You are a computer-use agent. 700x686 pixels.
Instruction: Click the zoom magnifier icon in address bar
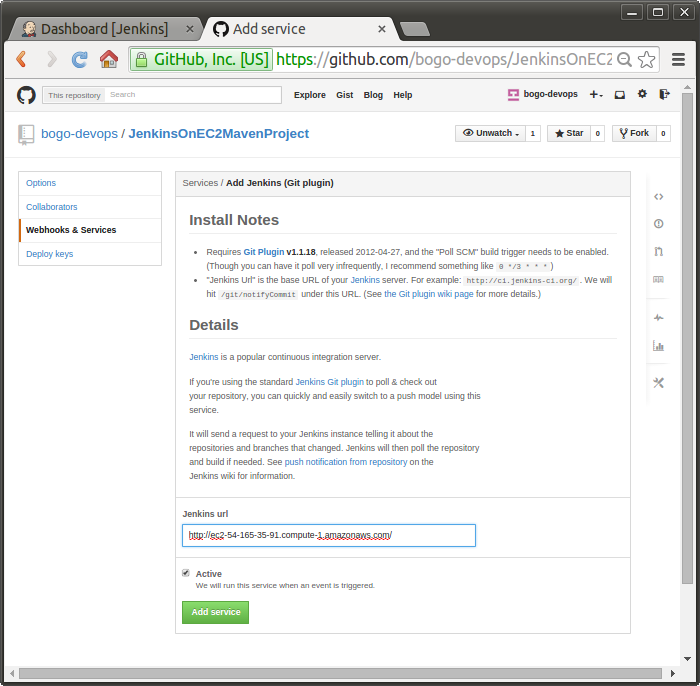coord(624,59)
